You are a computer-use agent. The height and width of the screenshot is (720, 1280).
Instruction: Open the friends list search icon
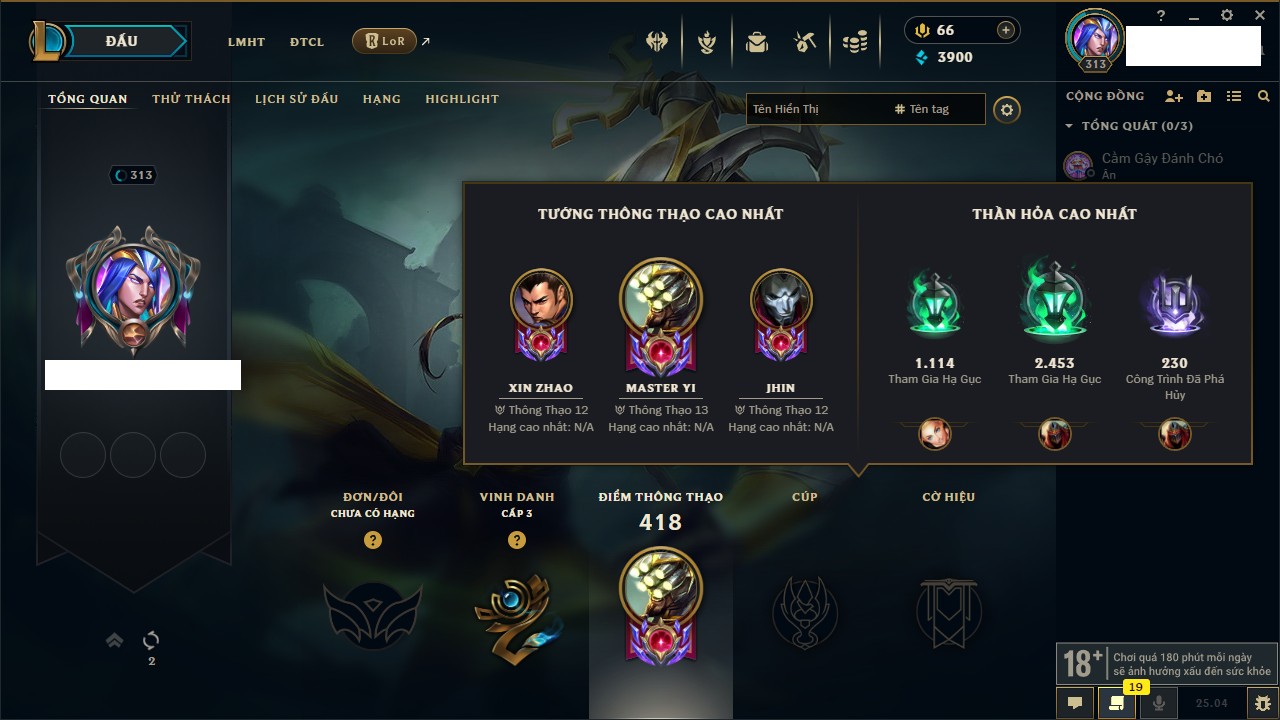click(1264, 96)
